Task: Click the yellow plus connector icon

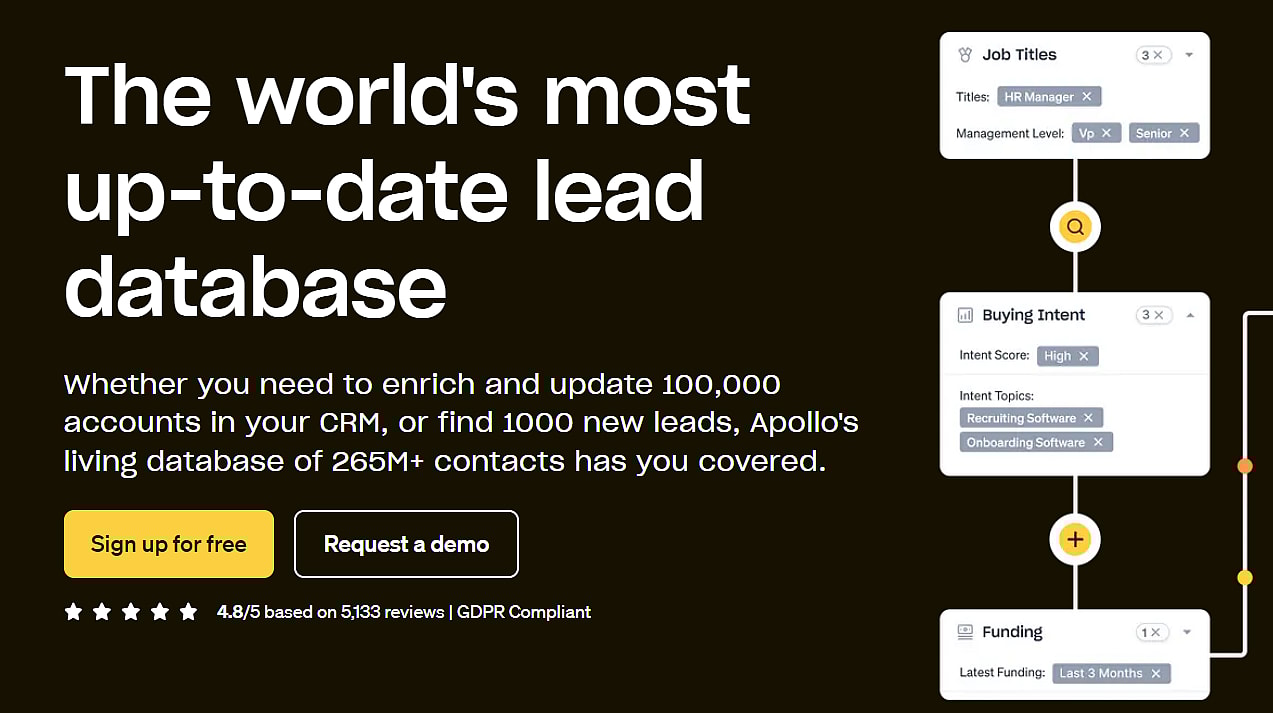Action: 1075,540
